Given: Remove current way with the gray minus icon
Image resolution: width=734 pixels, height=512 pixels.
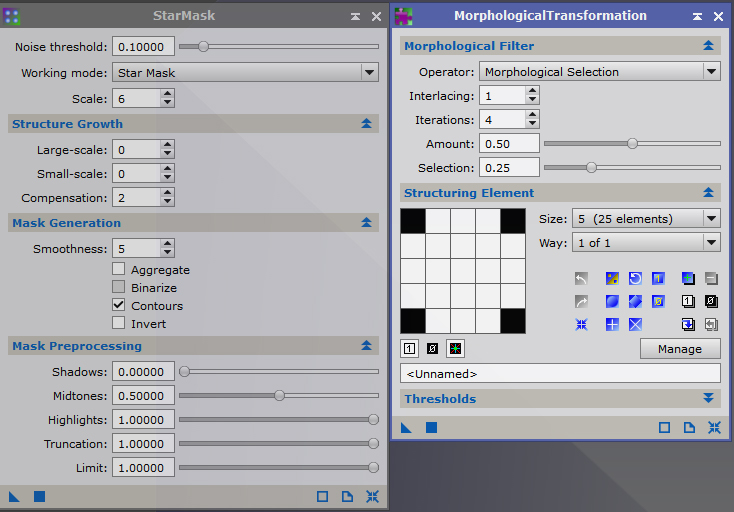Looking at the screenshot, I should pos(711,279).
